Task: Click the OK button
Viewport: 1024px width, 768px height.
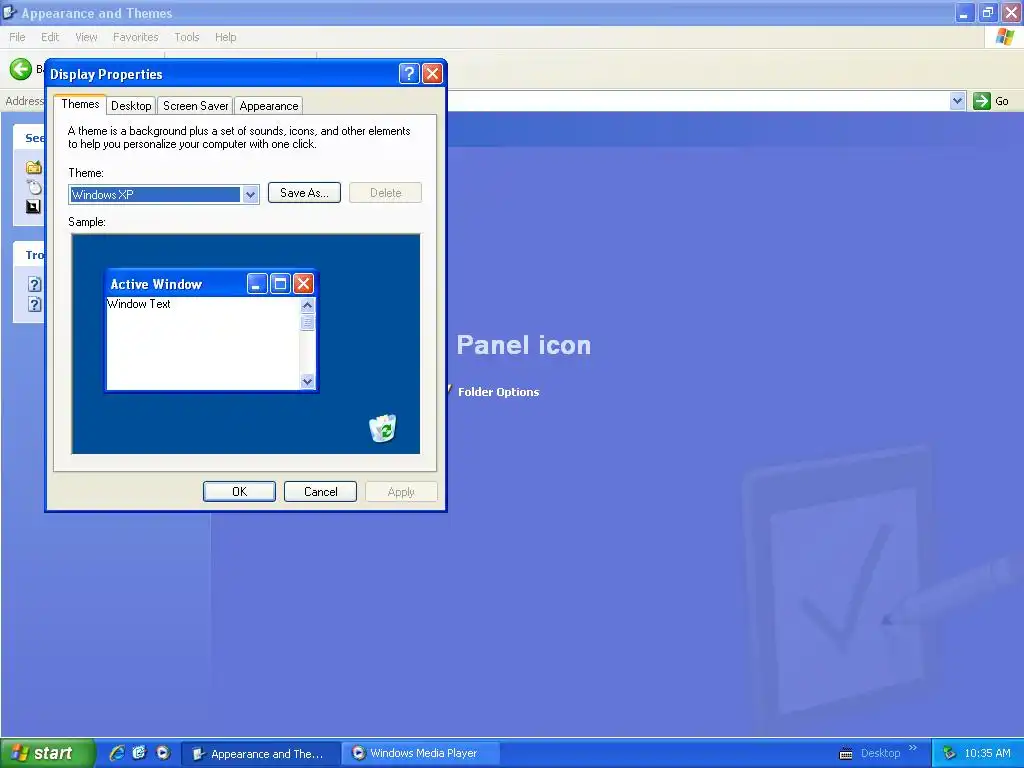Action: click(x=239, y=492)
